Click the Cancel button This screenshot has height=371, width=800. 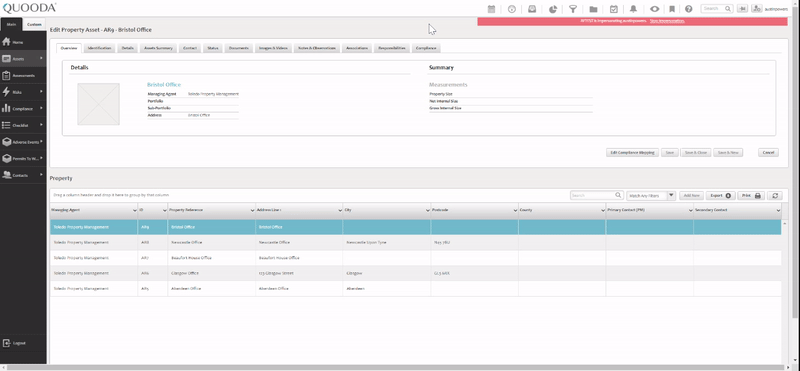[768, 153]
